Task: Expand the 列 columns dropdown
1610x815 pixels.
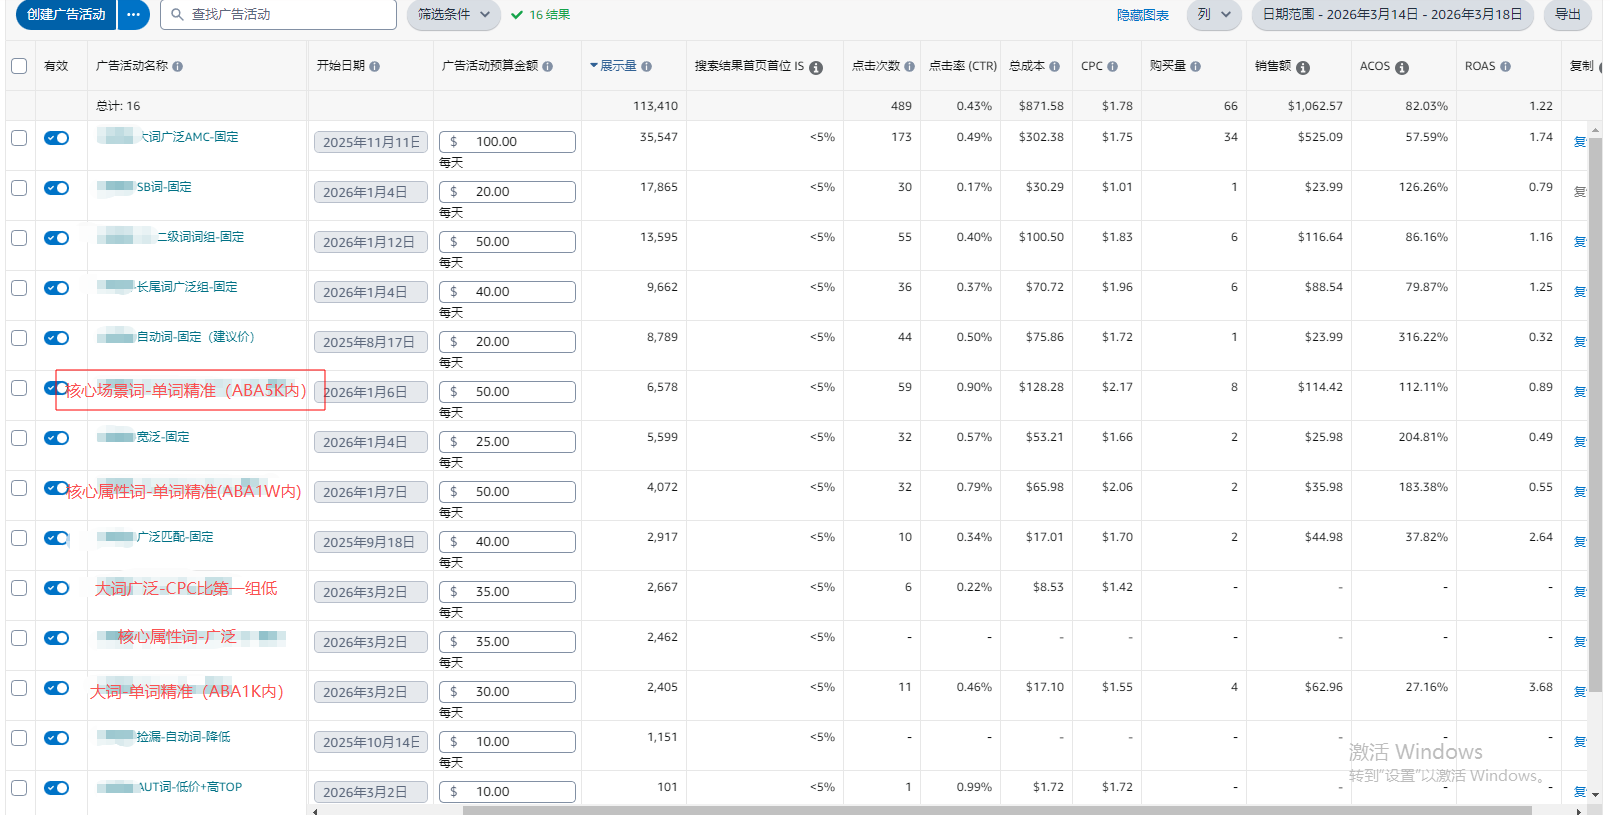Action: coord(1213,15)
